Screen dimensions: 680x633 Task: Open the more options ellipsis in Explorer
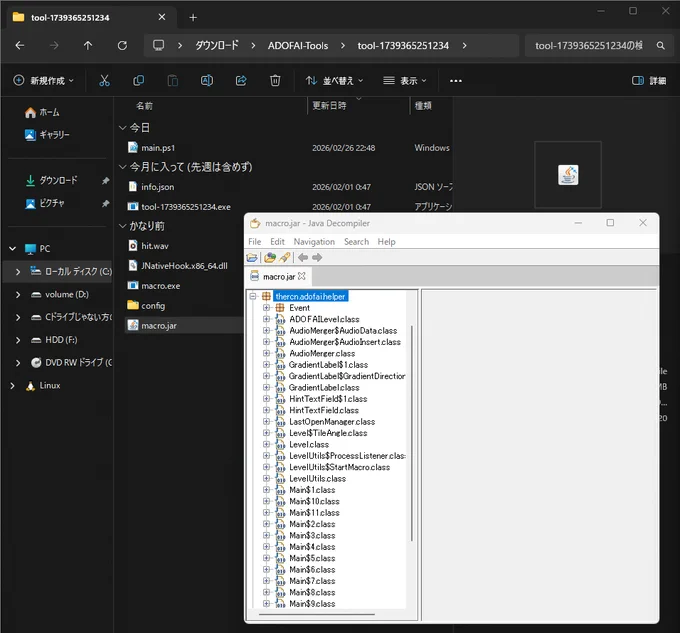(x=456, y=81)
